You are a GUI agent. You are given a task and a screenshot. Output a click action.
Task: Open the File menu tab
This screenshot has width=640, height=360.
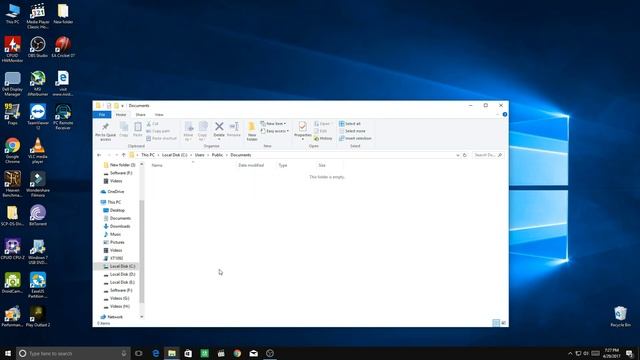[x=102, y=115]
